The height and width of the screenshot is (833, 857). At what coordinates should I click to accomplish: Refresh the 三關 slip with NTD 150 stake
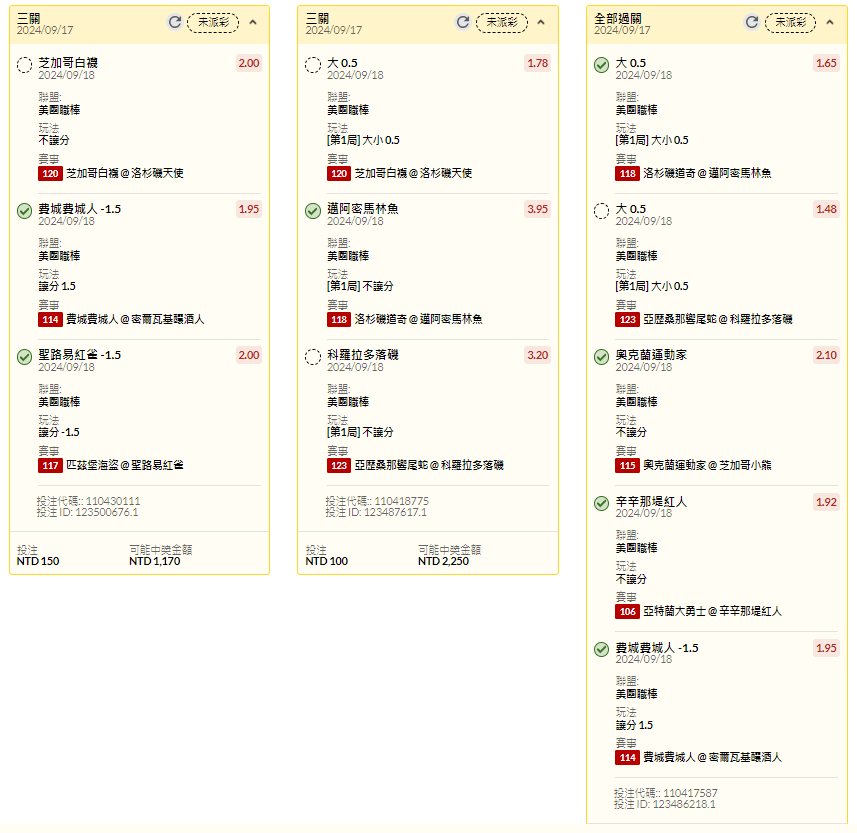click(x=175, y=22)
